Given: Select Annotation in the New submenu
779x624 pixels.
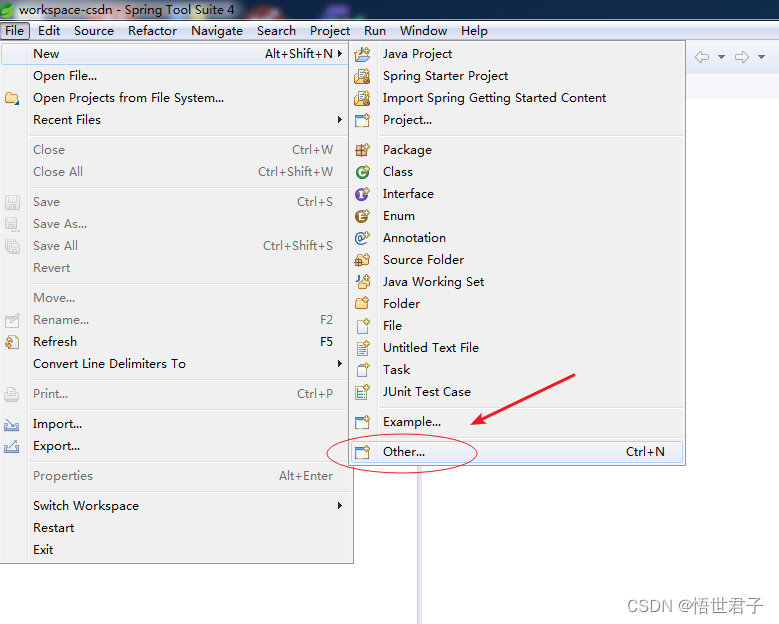Looking at the screenshot, I should point(517,237).
